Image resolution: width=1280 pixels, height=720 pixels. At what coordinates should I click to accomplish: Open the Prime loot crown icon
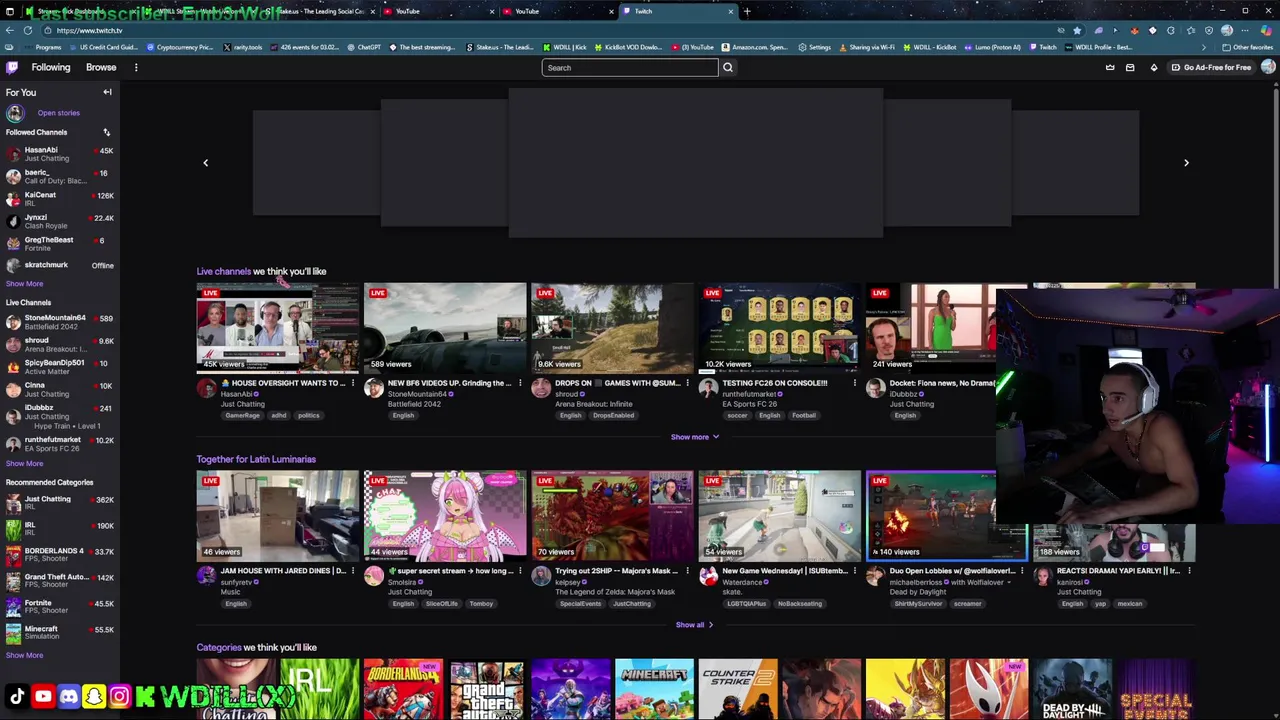point(1110,68)
